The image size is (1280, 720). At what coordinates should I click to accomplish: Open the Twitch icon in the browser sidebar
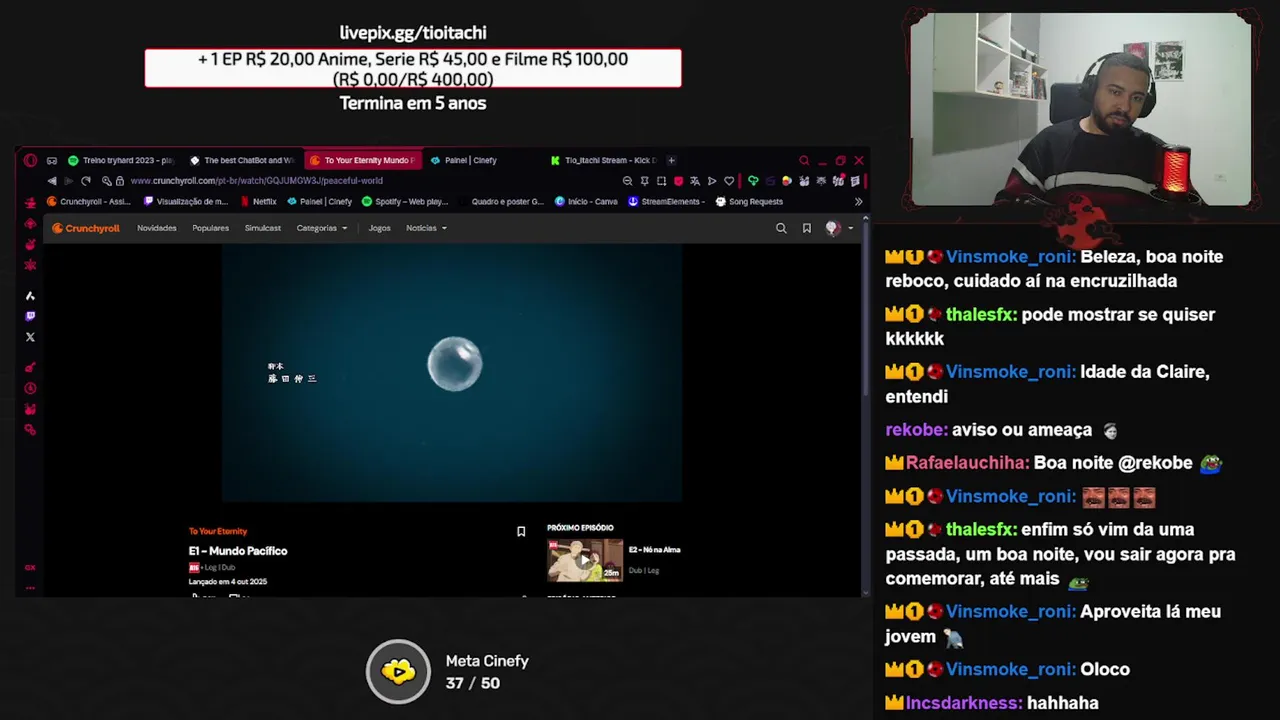pyautogui.click(x=30, y=316)
